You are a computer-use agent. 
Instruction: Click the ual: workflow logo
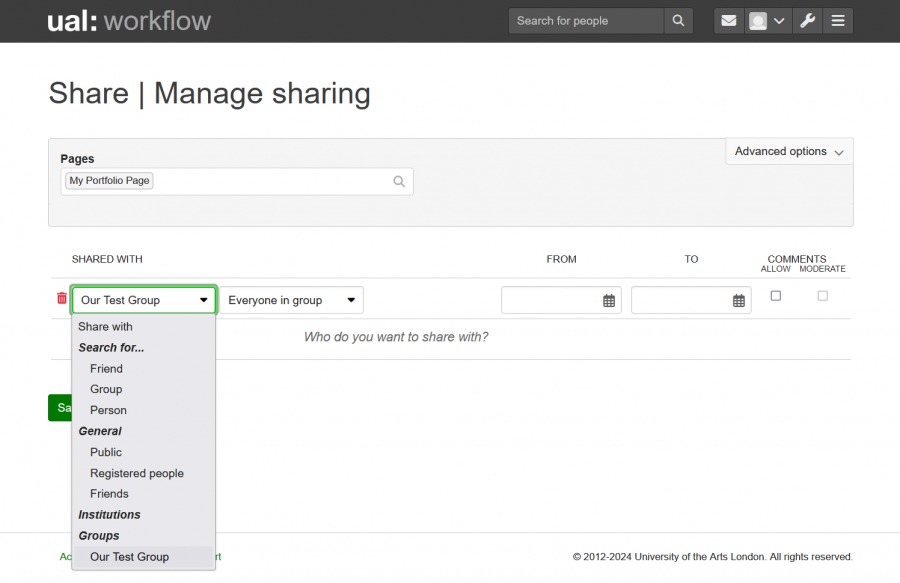(128, 20)
